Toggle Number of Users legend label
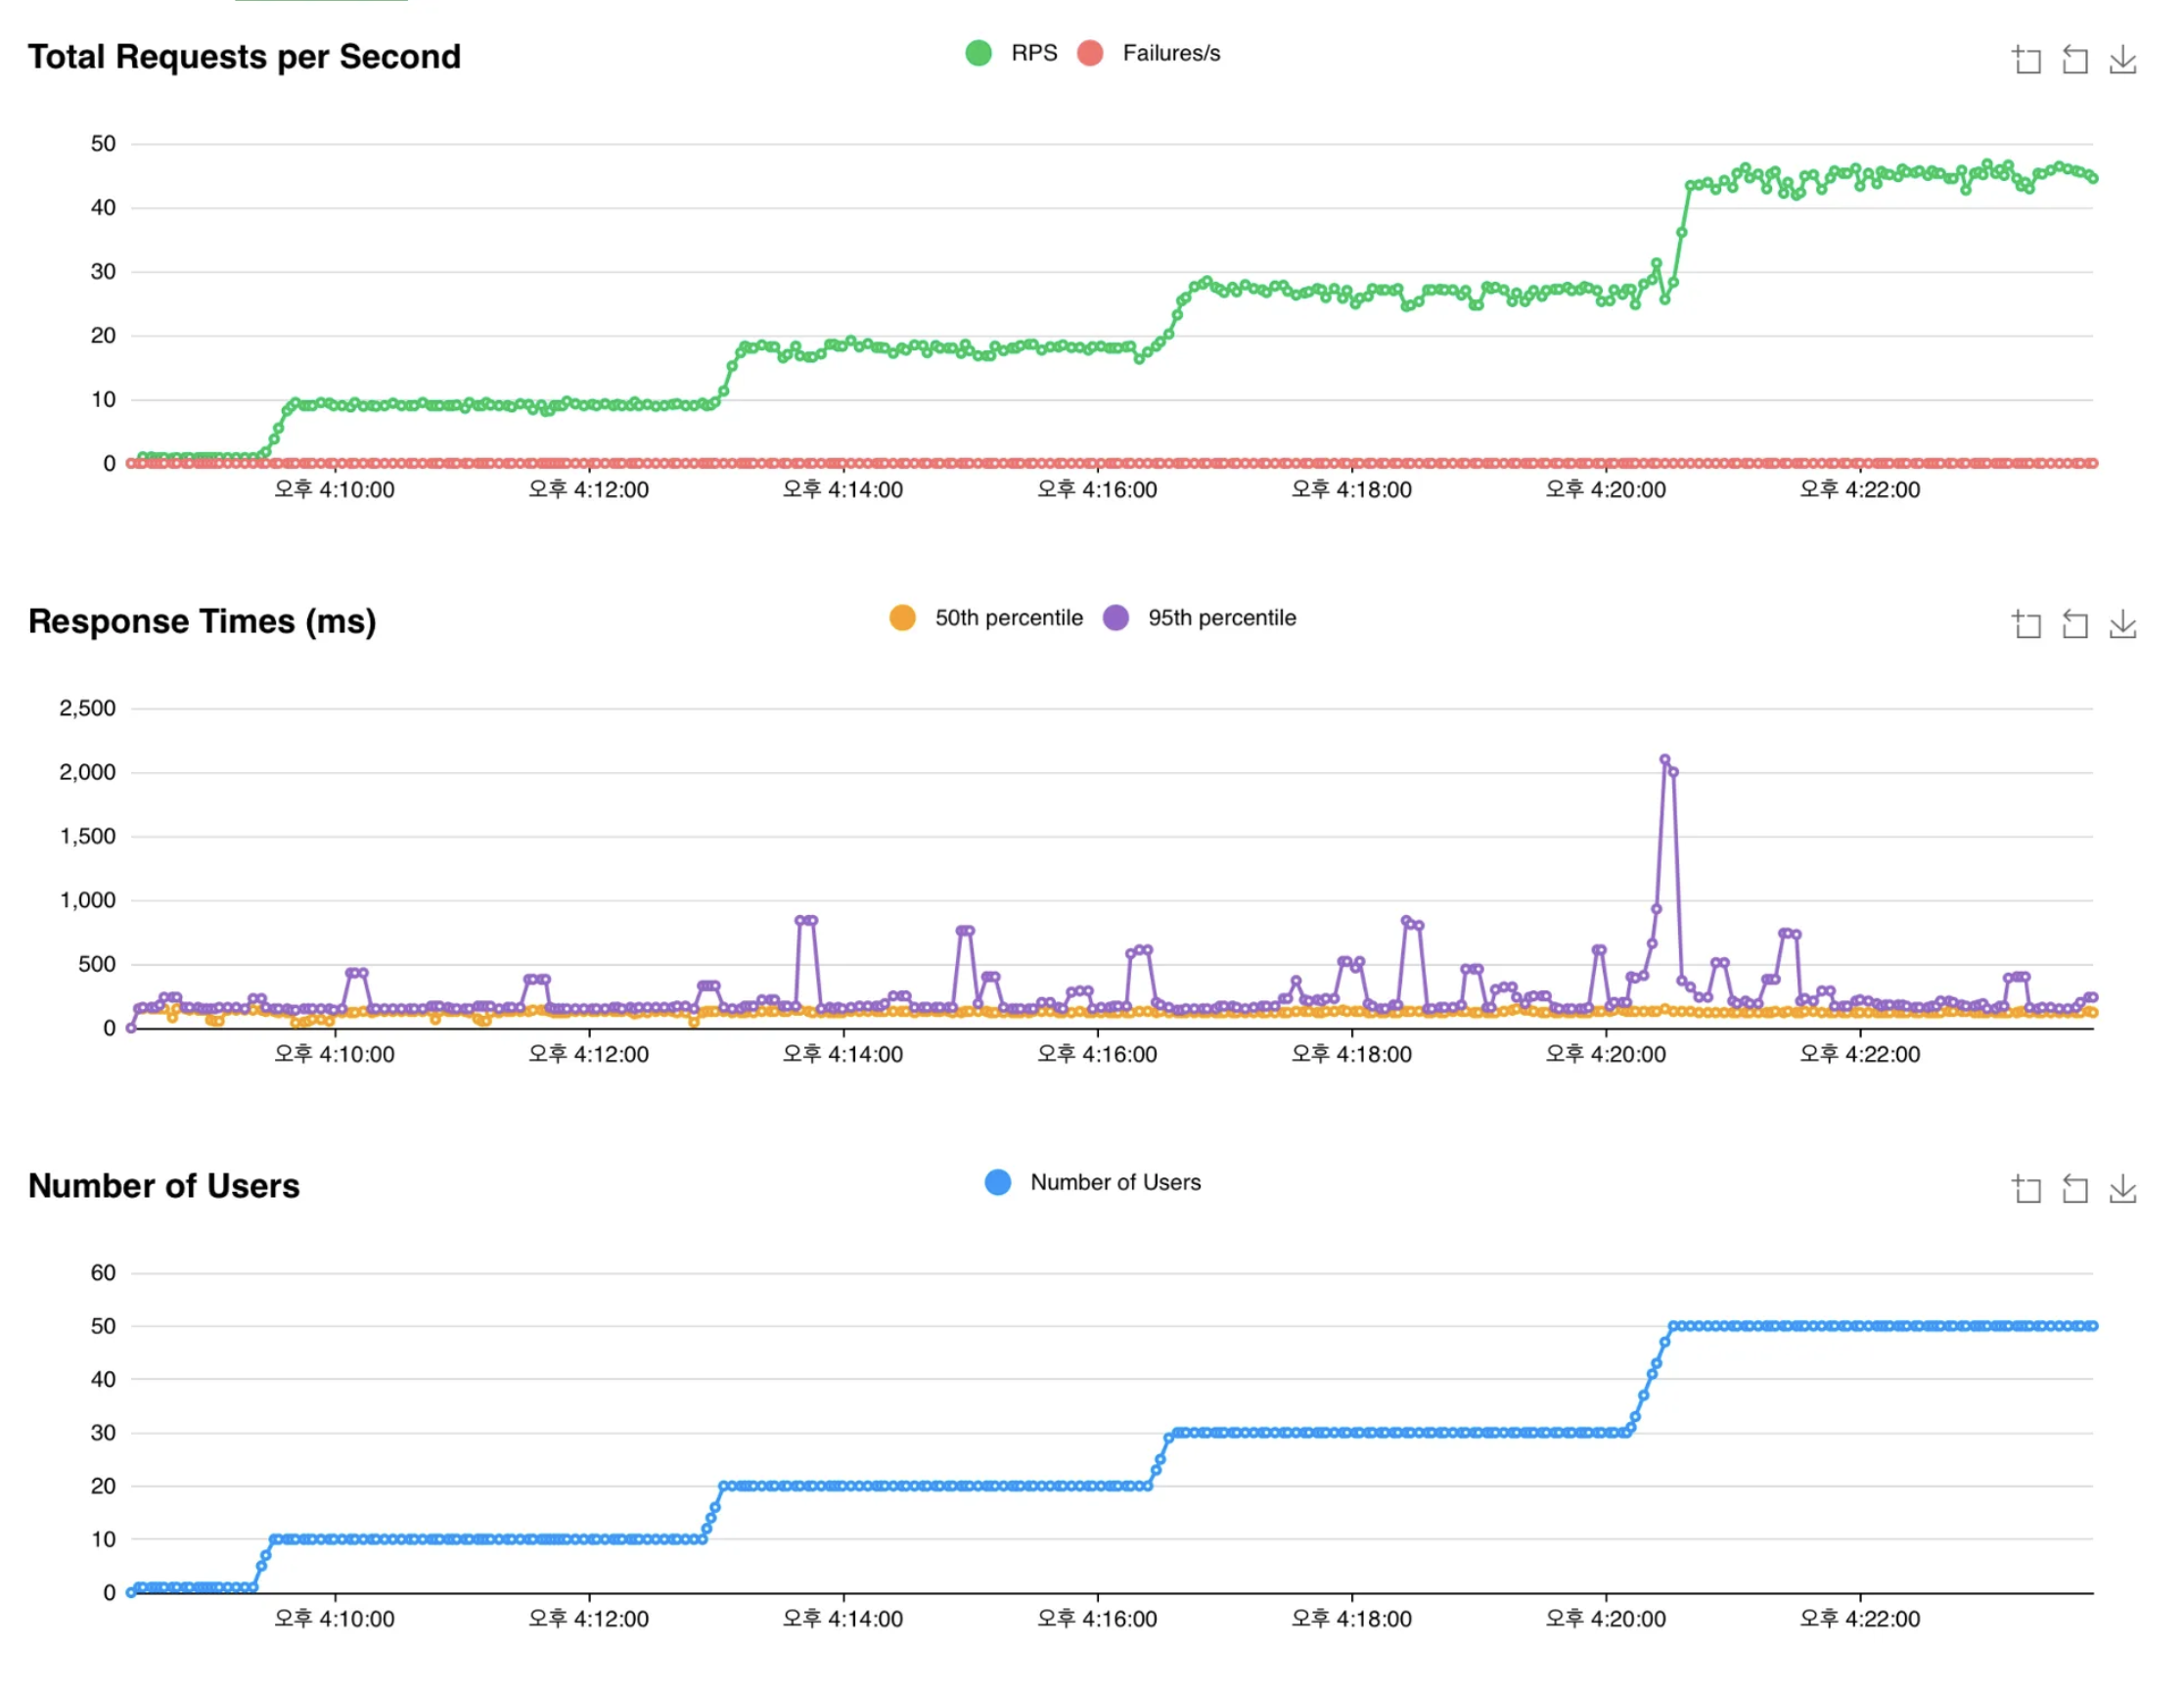This screenshot has width=2184, height=1695. 1115,1182
